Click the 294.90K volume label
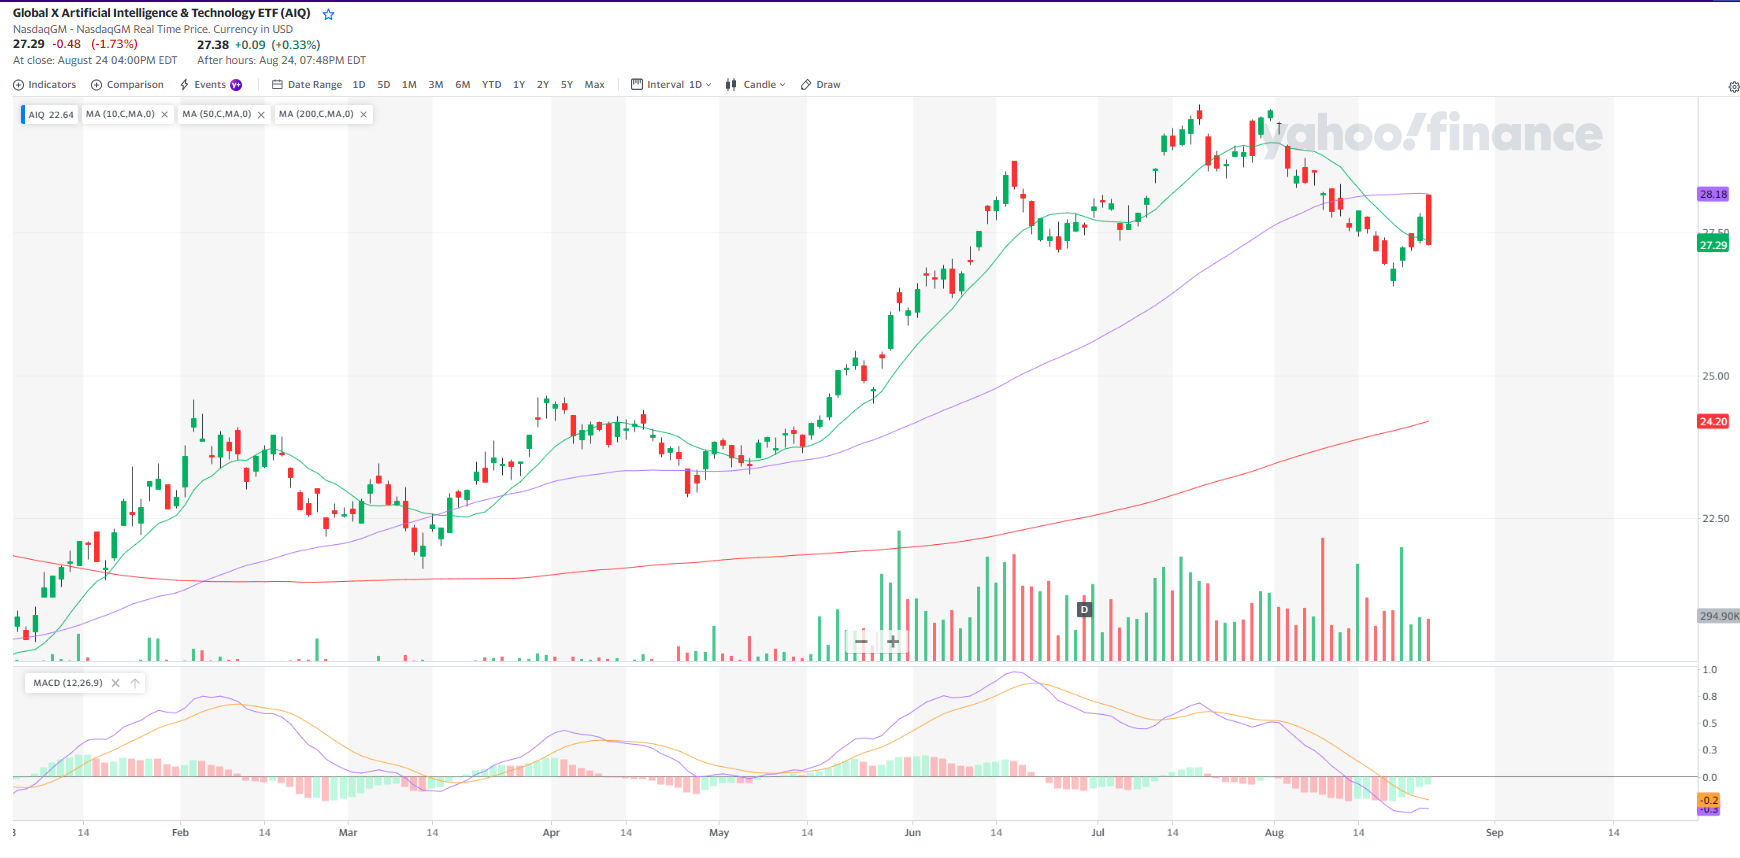 coord(1719,616)
